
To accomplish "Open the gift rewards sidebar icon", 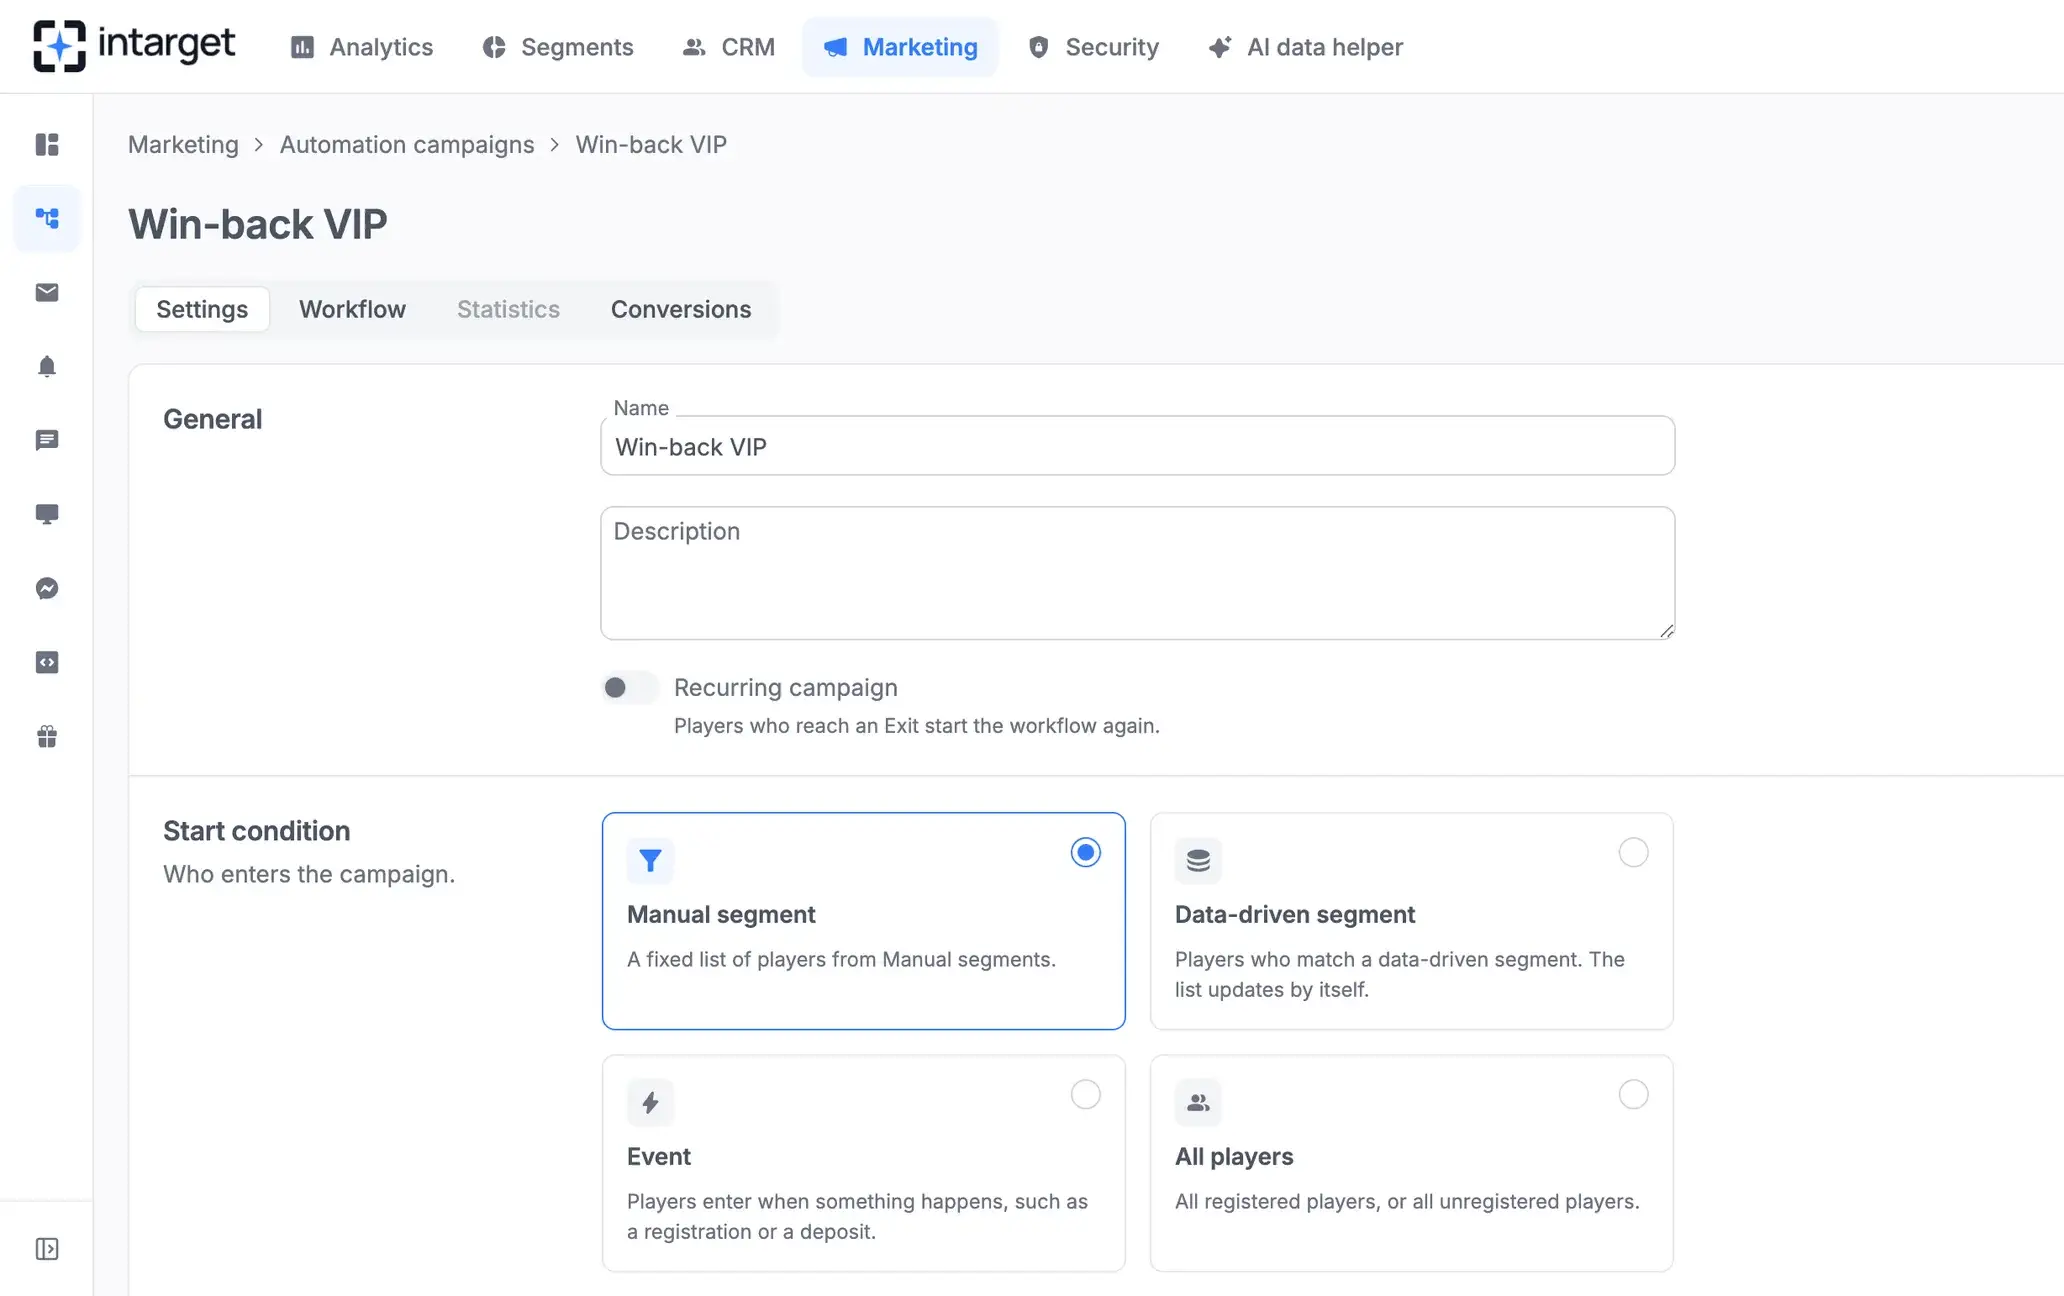I will [x=47, y=737].
